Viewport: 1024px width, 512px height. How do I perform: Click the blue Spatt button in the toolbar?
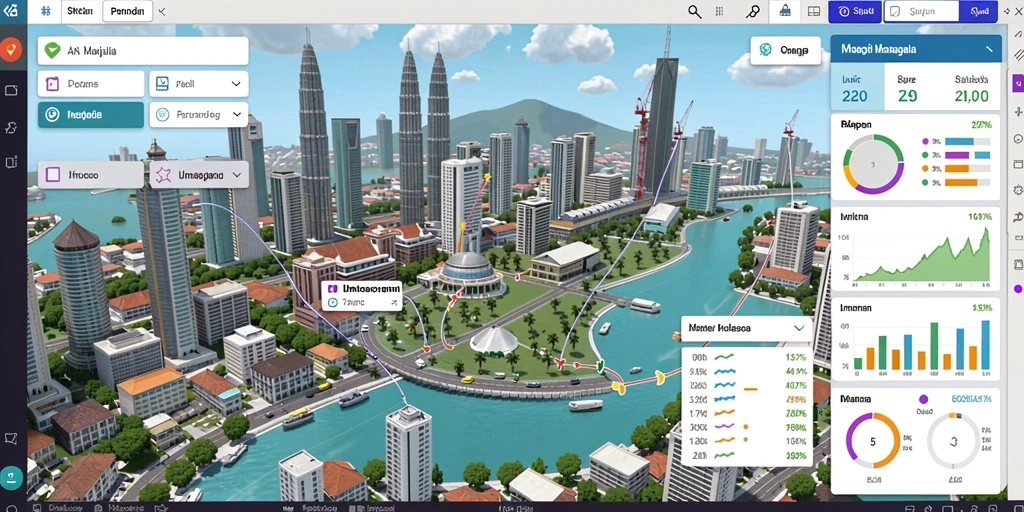coord(855,11)
